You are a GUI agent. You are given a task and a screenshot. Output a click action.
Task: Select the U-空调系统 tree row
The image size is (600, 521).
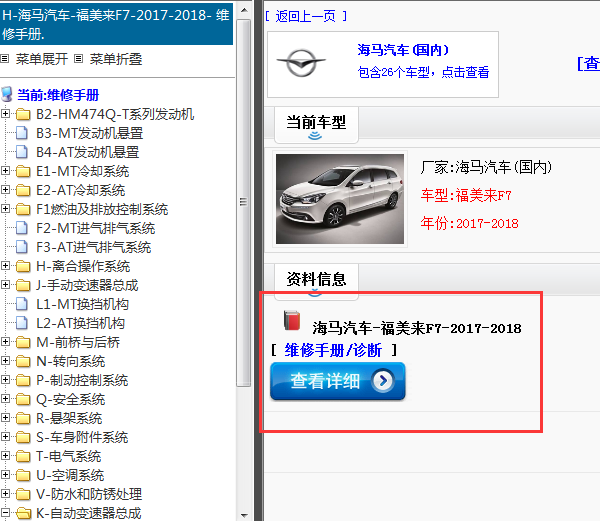tap(70, 475)
